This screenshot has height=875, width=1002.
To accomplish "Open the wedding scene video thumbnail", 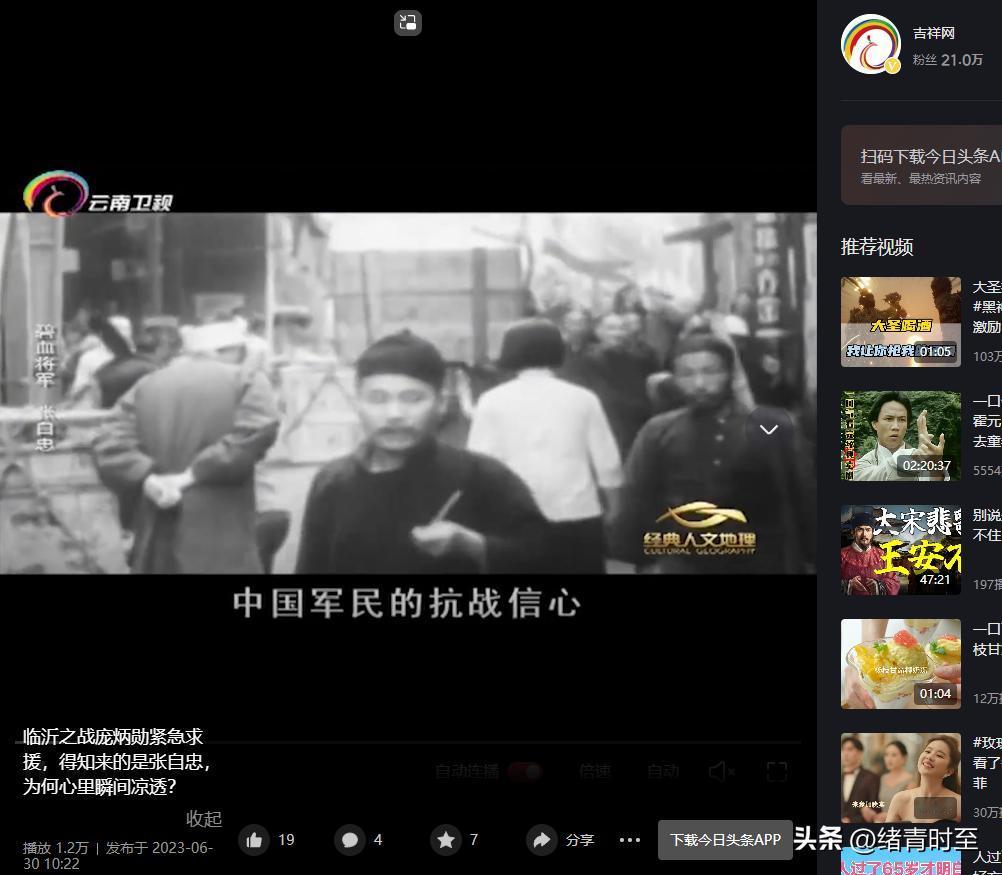I will point(900,778).
